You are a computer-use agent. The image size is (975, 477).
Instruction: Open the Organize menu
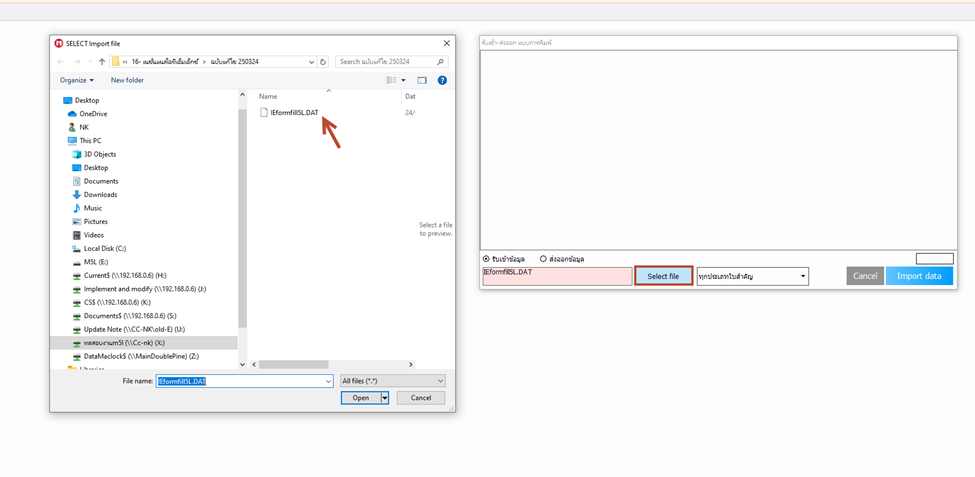pos(76,80)
